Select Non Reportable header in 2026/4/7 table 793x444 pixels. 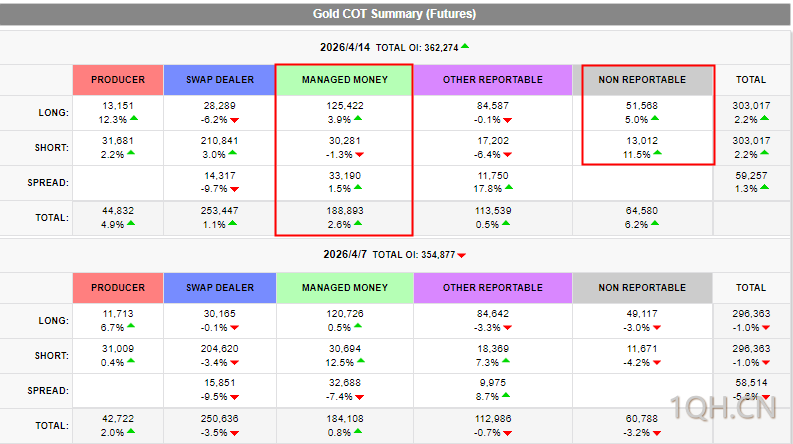tap(642, 288)
